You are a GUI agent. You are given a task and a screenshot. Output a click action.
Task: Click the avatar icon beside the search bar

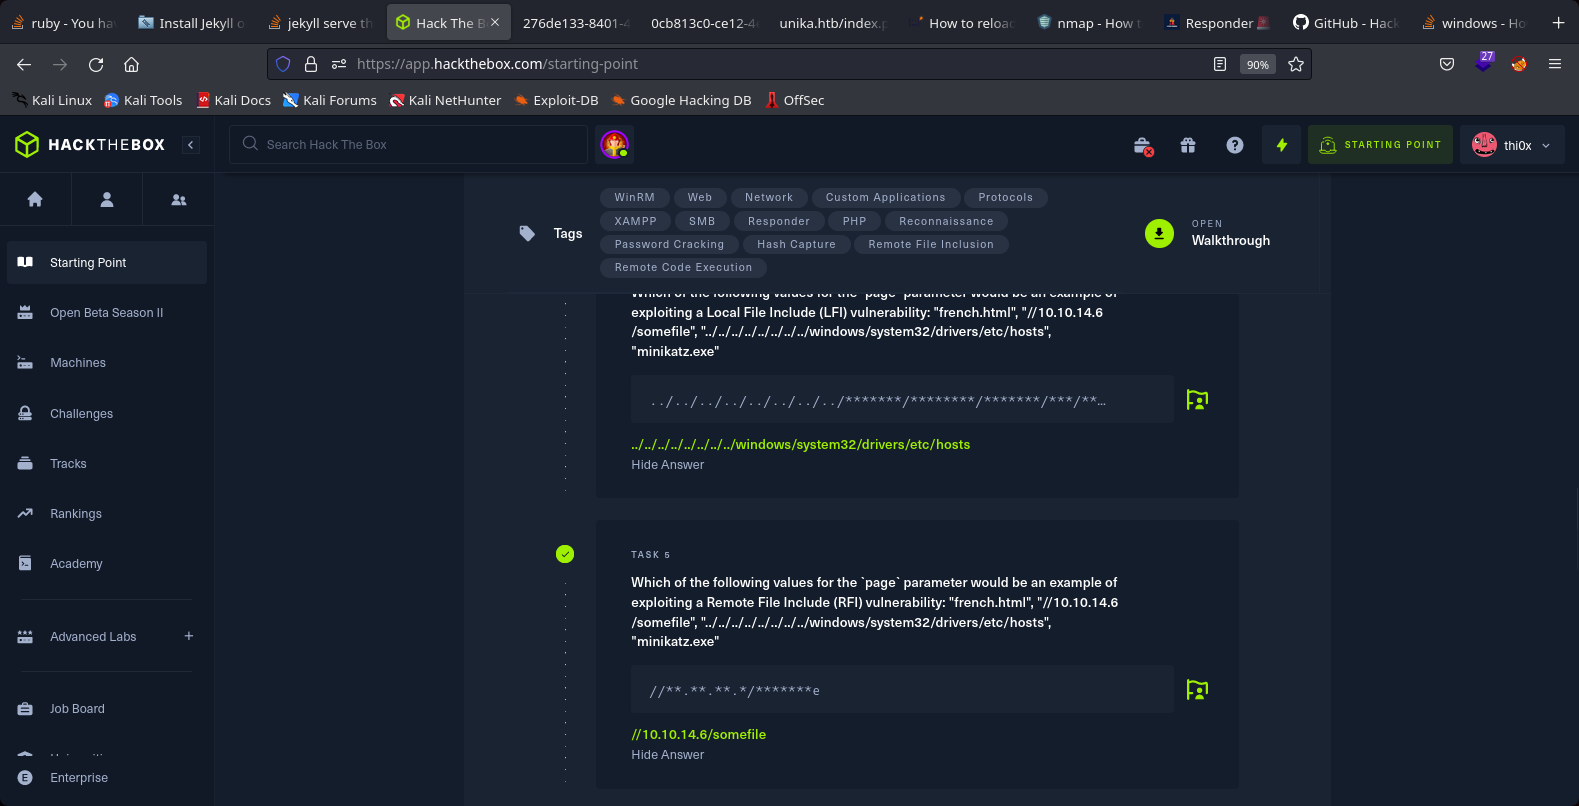tap(614, 144)
